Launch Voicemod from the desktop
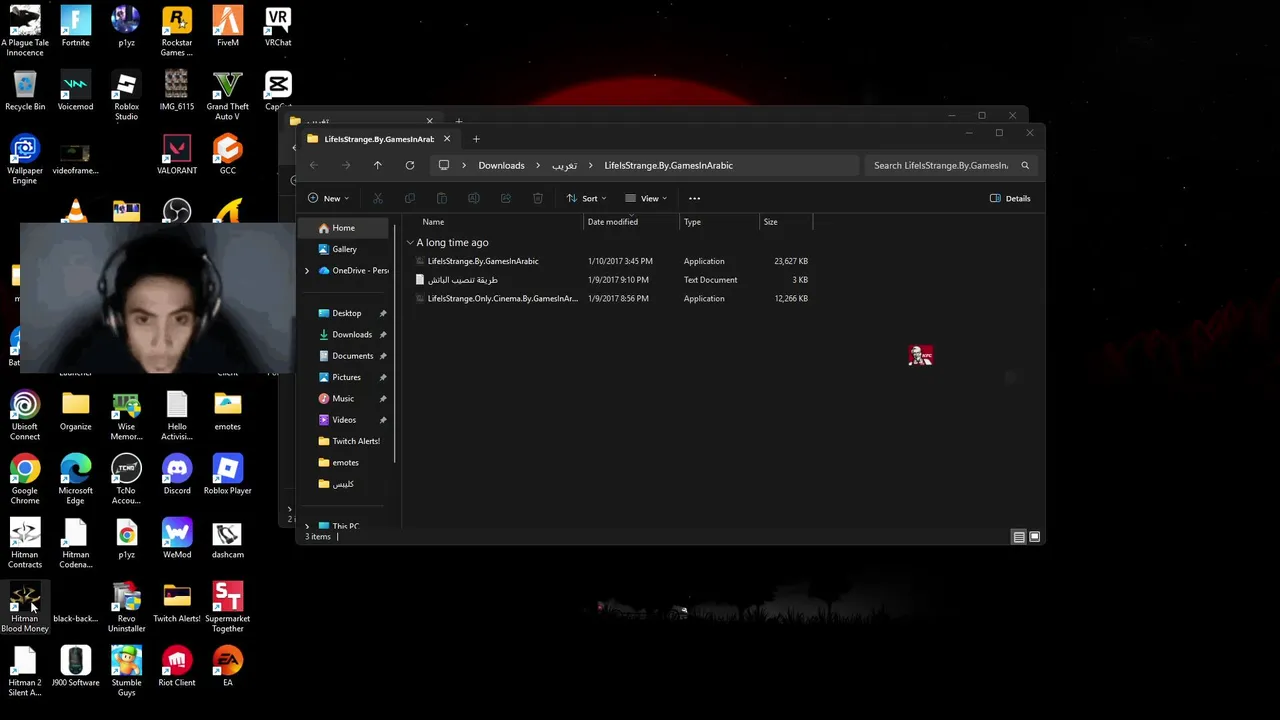The image size is (1280, 720). click(x=75, y=91)
